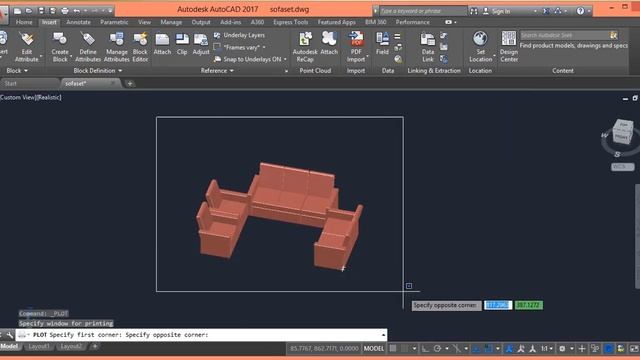Toggle ortho mode in the status bar
Image resolution: width=640 pixels, height=360 pixels.
pos(425,349)
